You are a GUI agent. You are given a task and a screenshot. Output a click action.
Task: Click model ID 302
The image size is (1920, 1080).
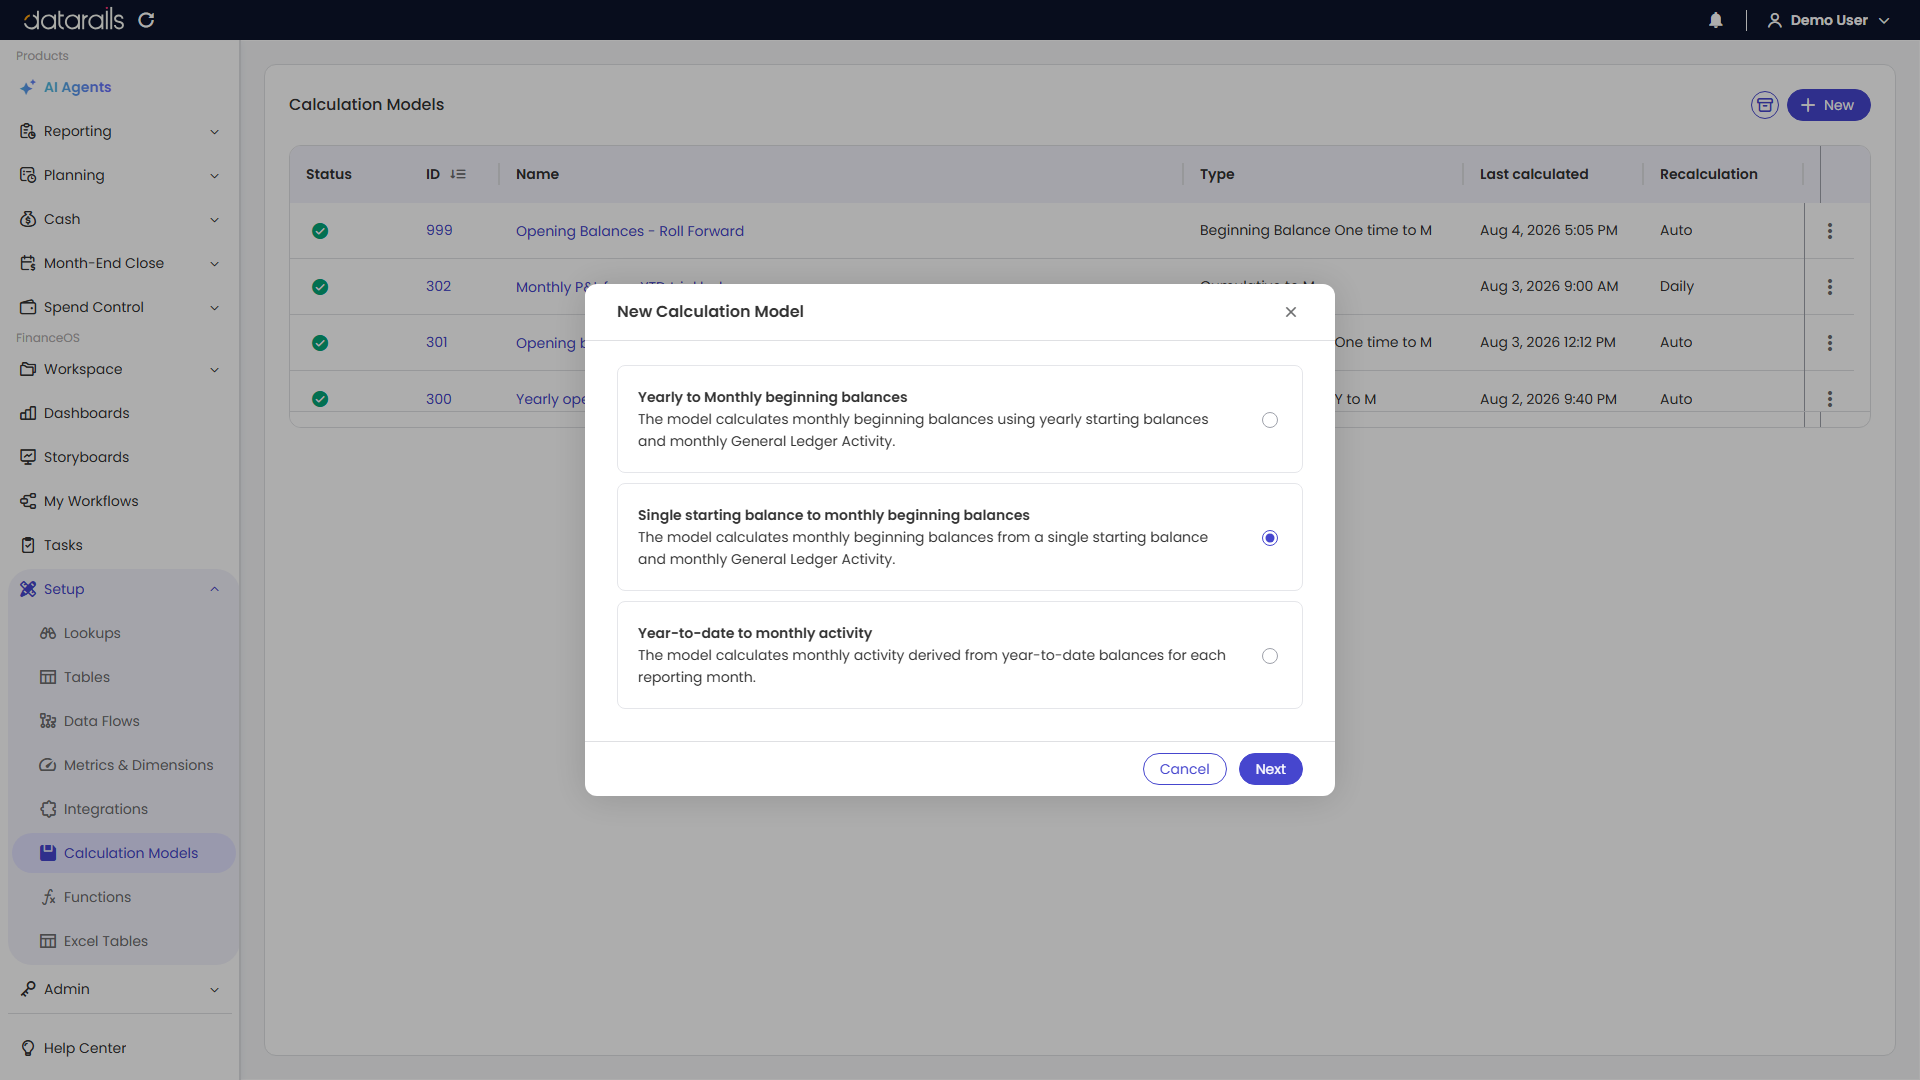tap(438, 286)
